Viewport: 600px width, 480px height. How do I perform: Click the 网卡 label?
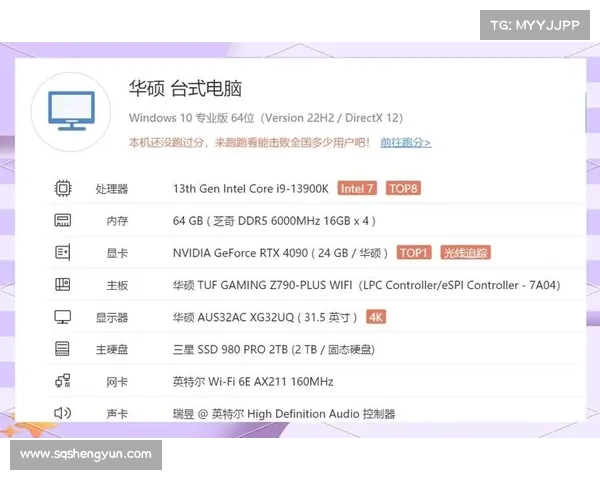[117, 382]
